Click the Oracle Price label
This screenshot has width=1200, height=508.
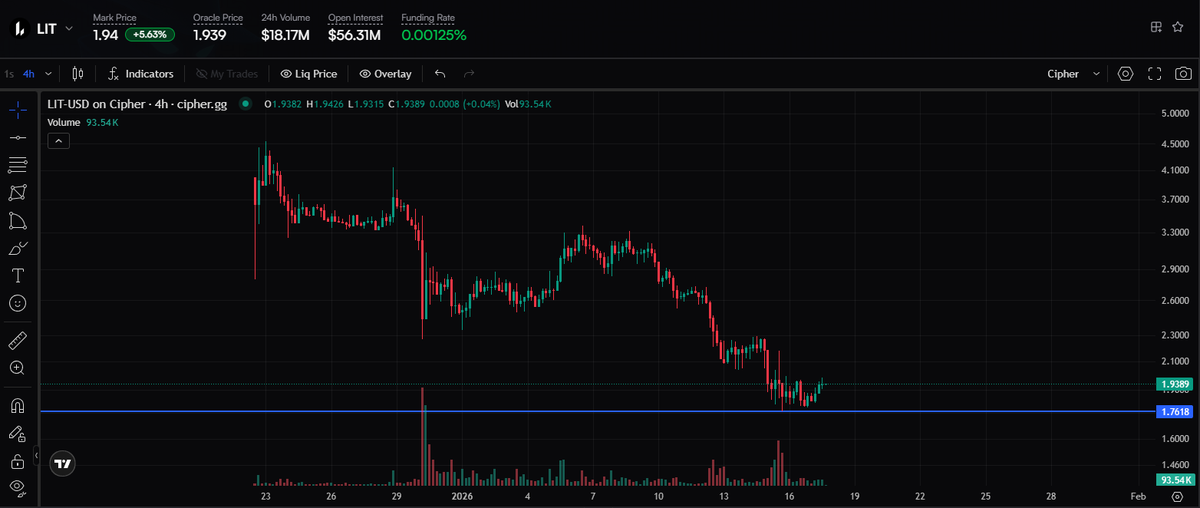pos(218,18)
